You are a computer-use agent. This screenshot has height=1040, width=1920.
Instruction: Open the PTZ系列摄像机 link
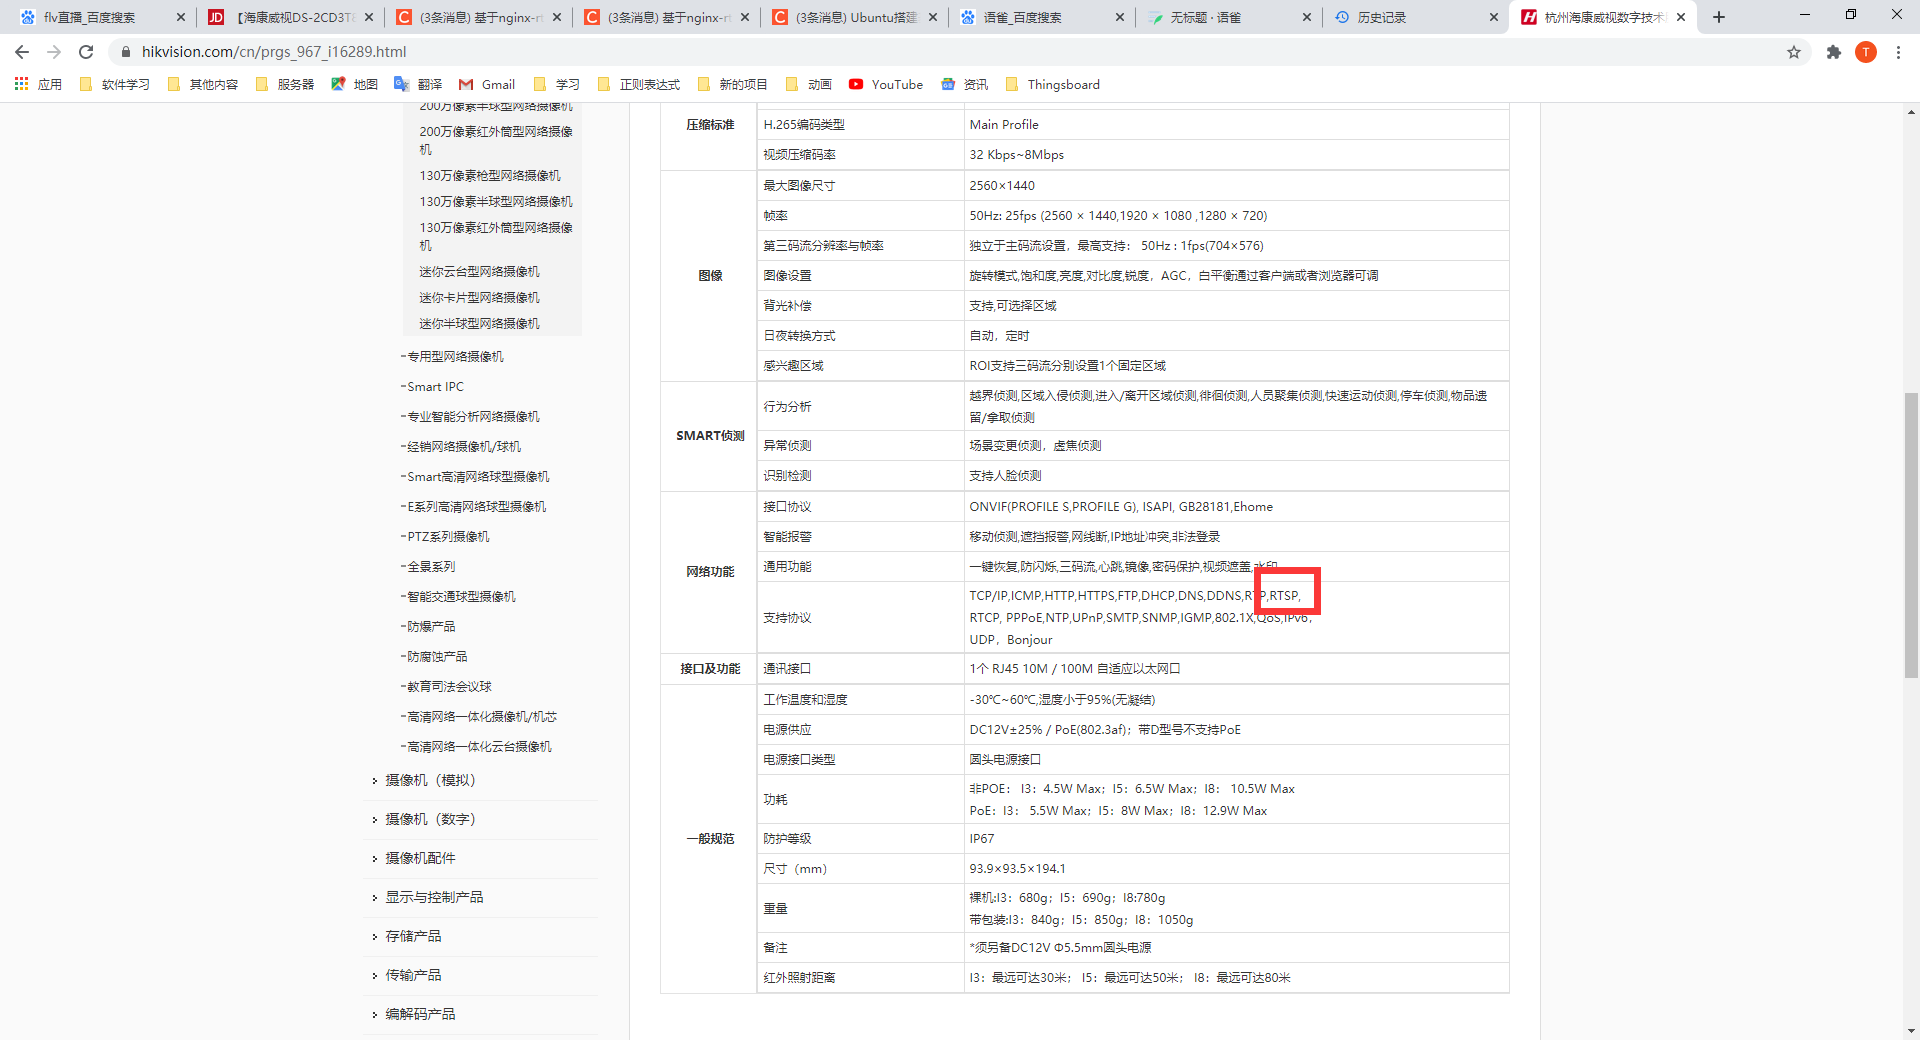448,537
